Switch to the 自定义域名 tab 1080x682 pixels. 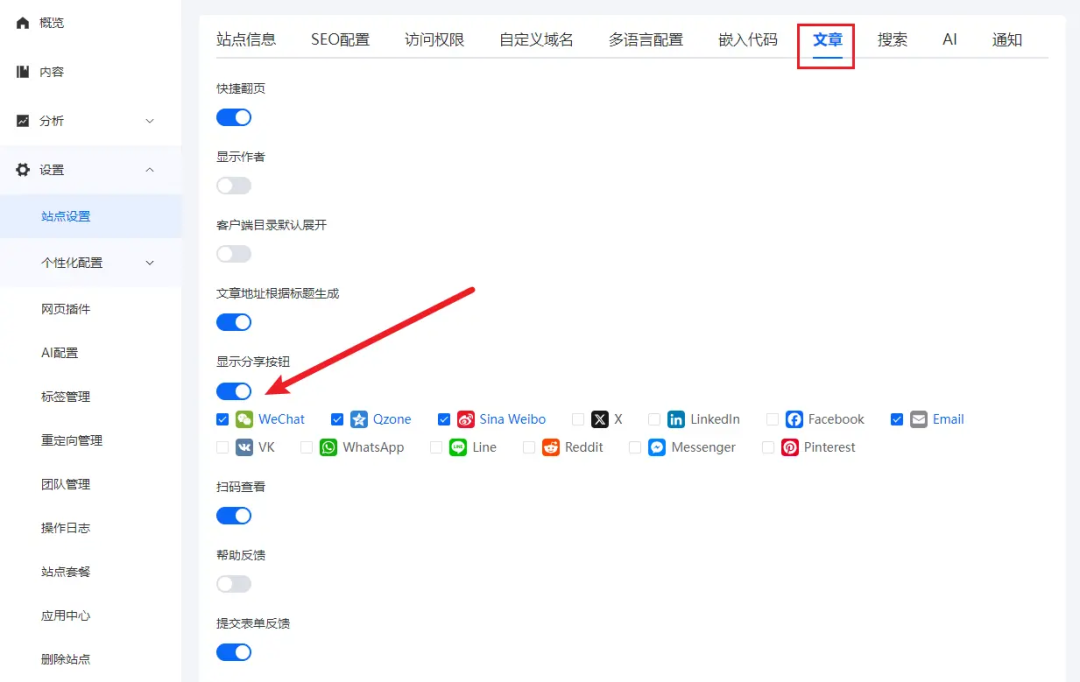(x=537, y=39)
